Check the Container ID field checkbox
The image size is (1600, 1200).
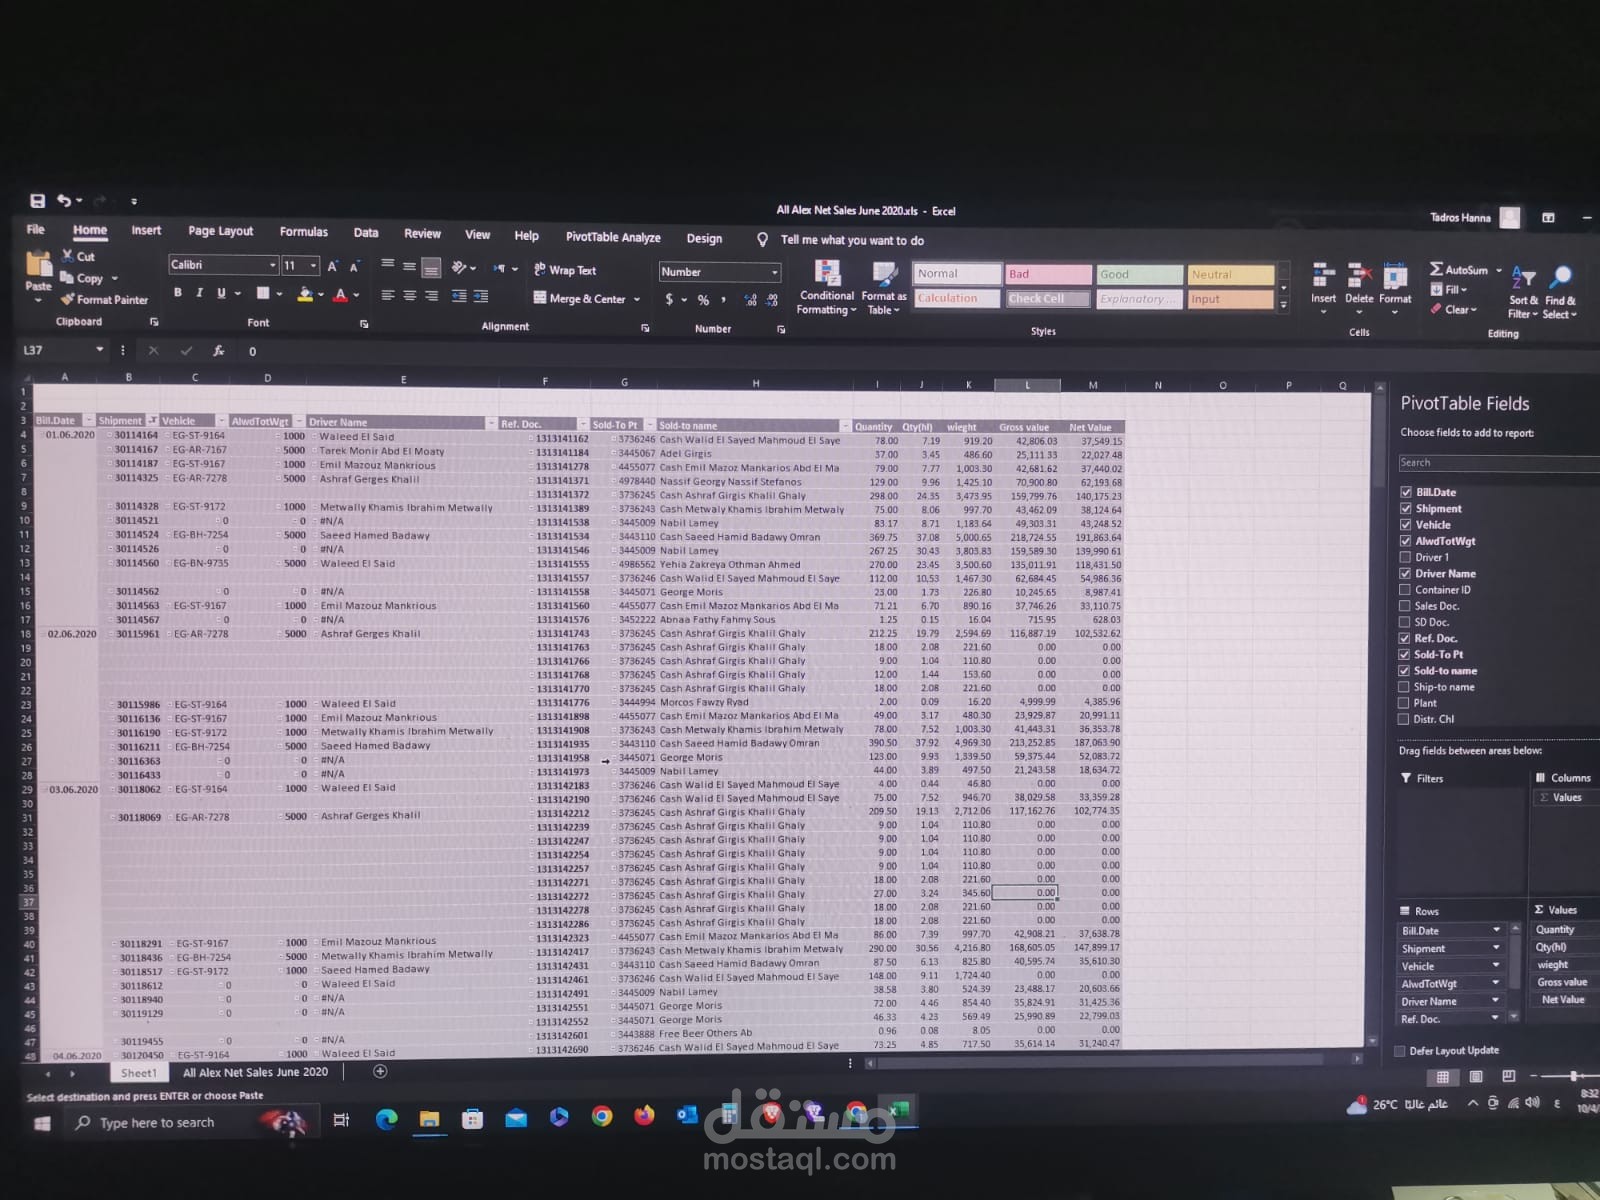pos(1405,590)
